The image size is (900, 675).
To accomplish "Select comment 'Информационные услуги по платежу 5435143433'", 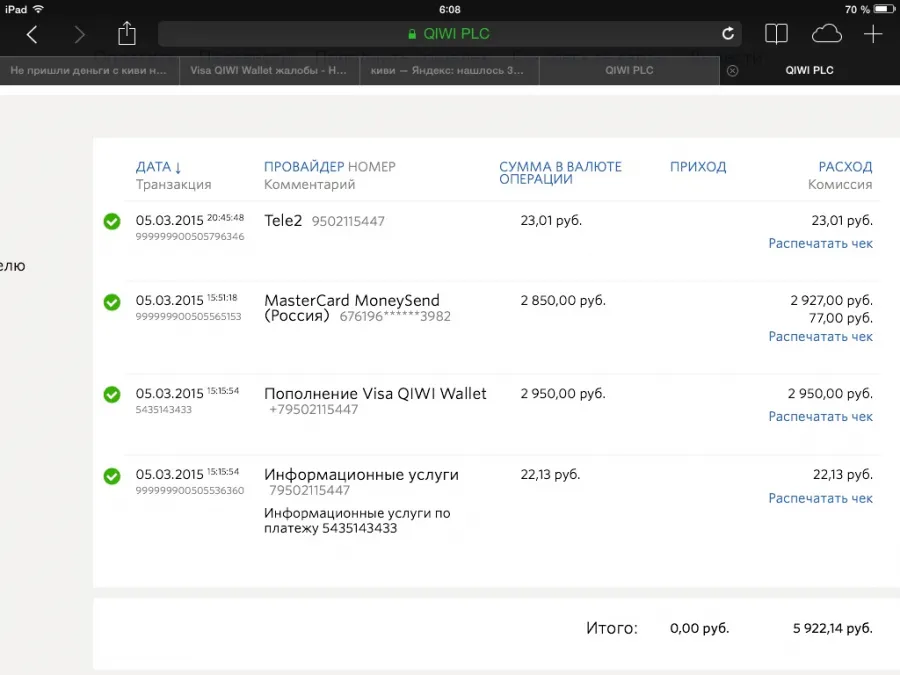I will click(357, 521).
